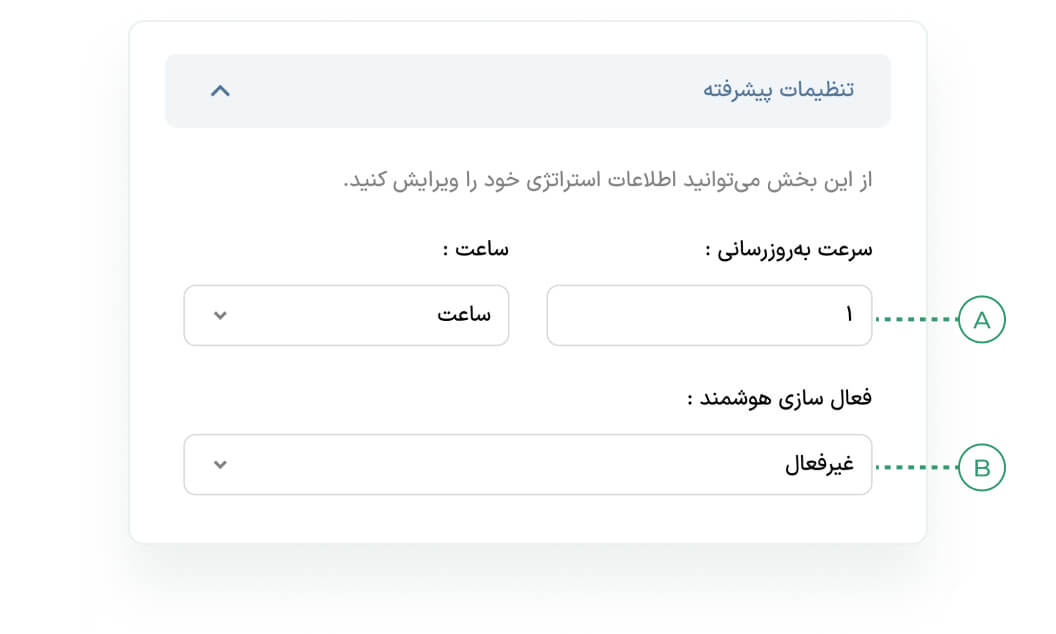Click the selected غیرفعال value text
The height and width of the screenshot is (634, 1056).
click(819, 465)
